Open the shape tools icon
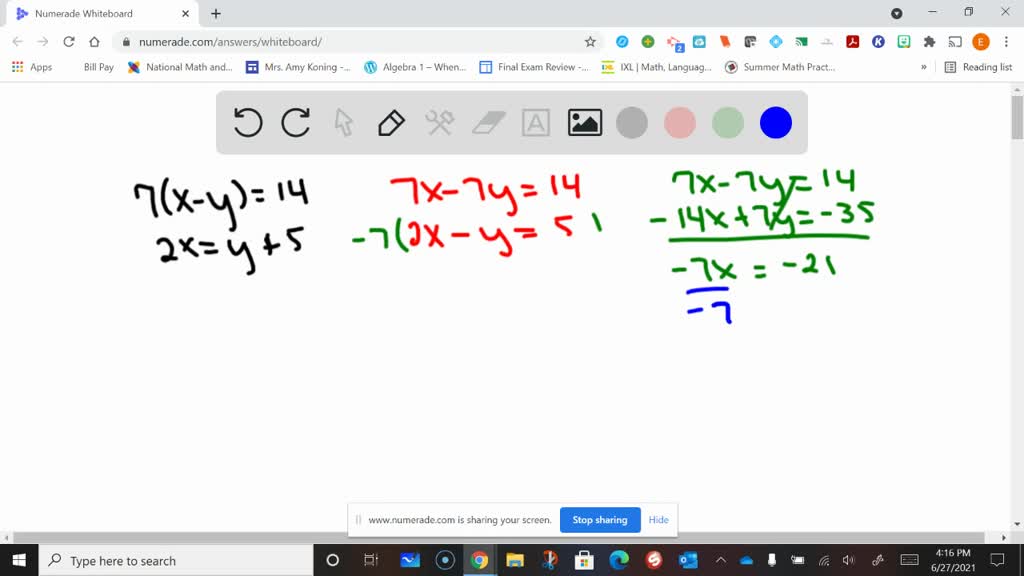Viewport: 1024px width, 576px height. click(x=439, y=122)
